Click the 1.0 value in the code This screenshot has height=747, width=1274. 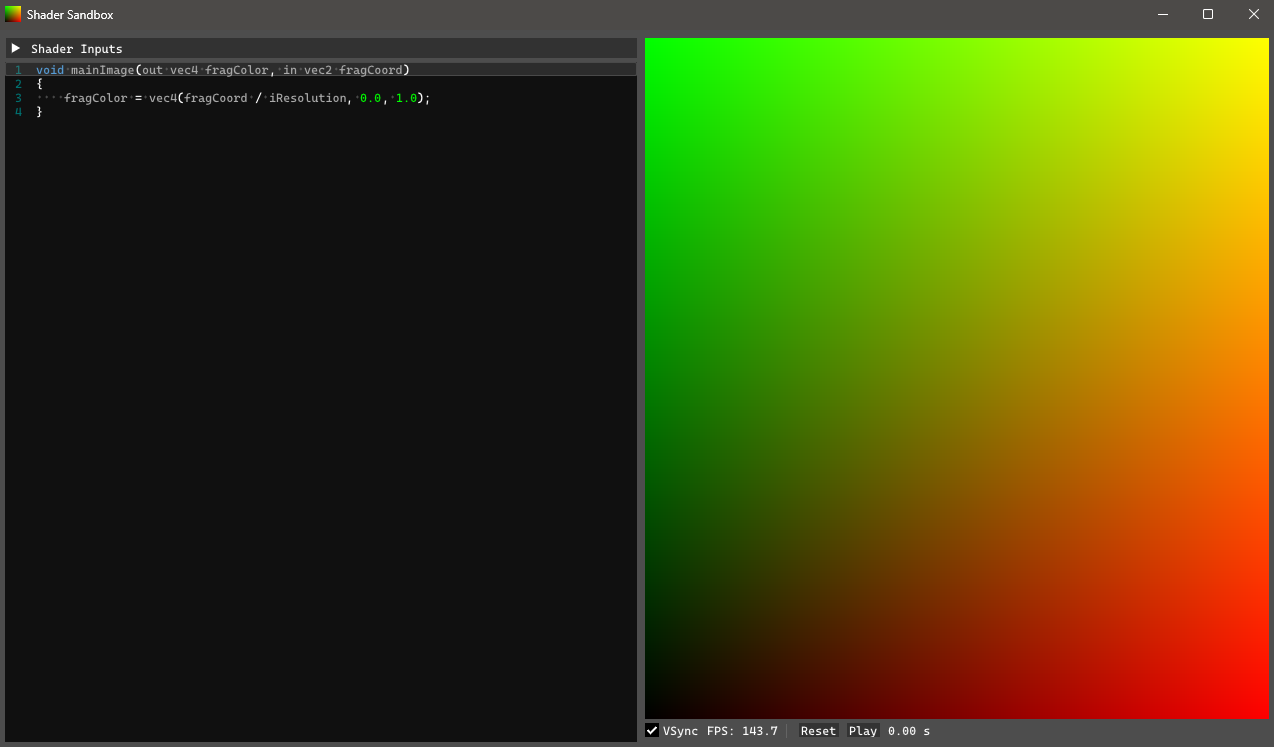point(406,98)
